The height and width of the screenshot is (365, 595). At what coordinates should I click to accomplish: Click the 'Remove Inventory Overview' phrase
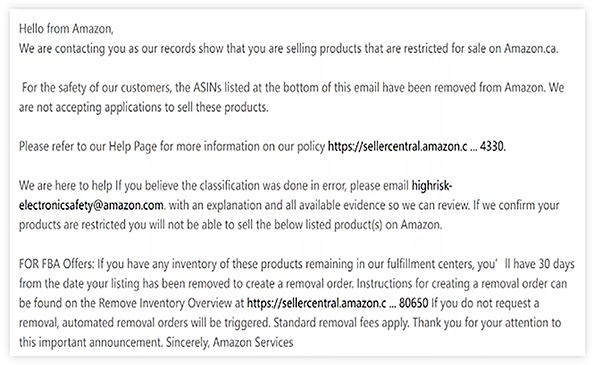point(165,303)
